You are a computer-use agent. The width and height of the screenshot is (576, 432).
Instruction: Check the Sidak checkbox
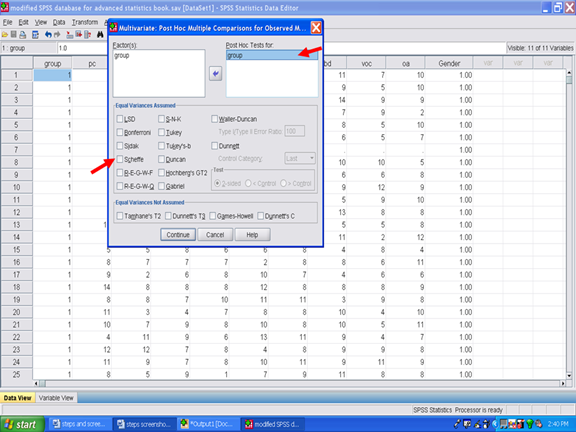point(120,146)
